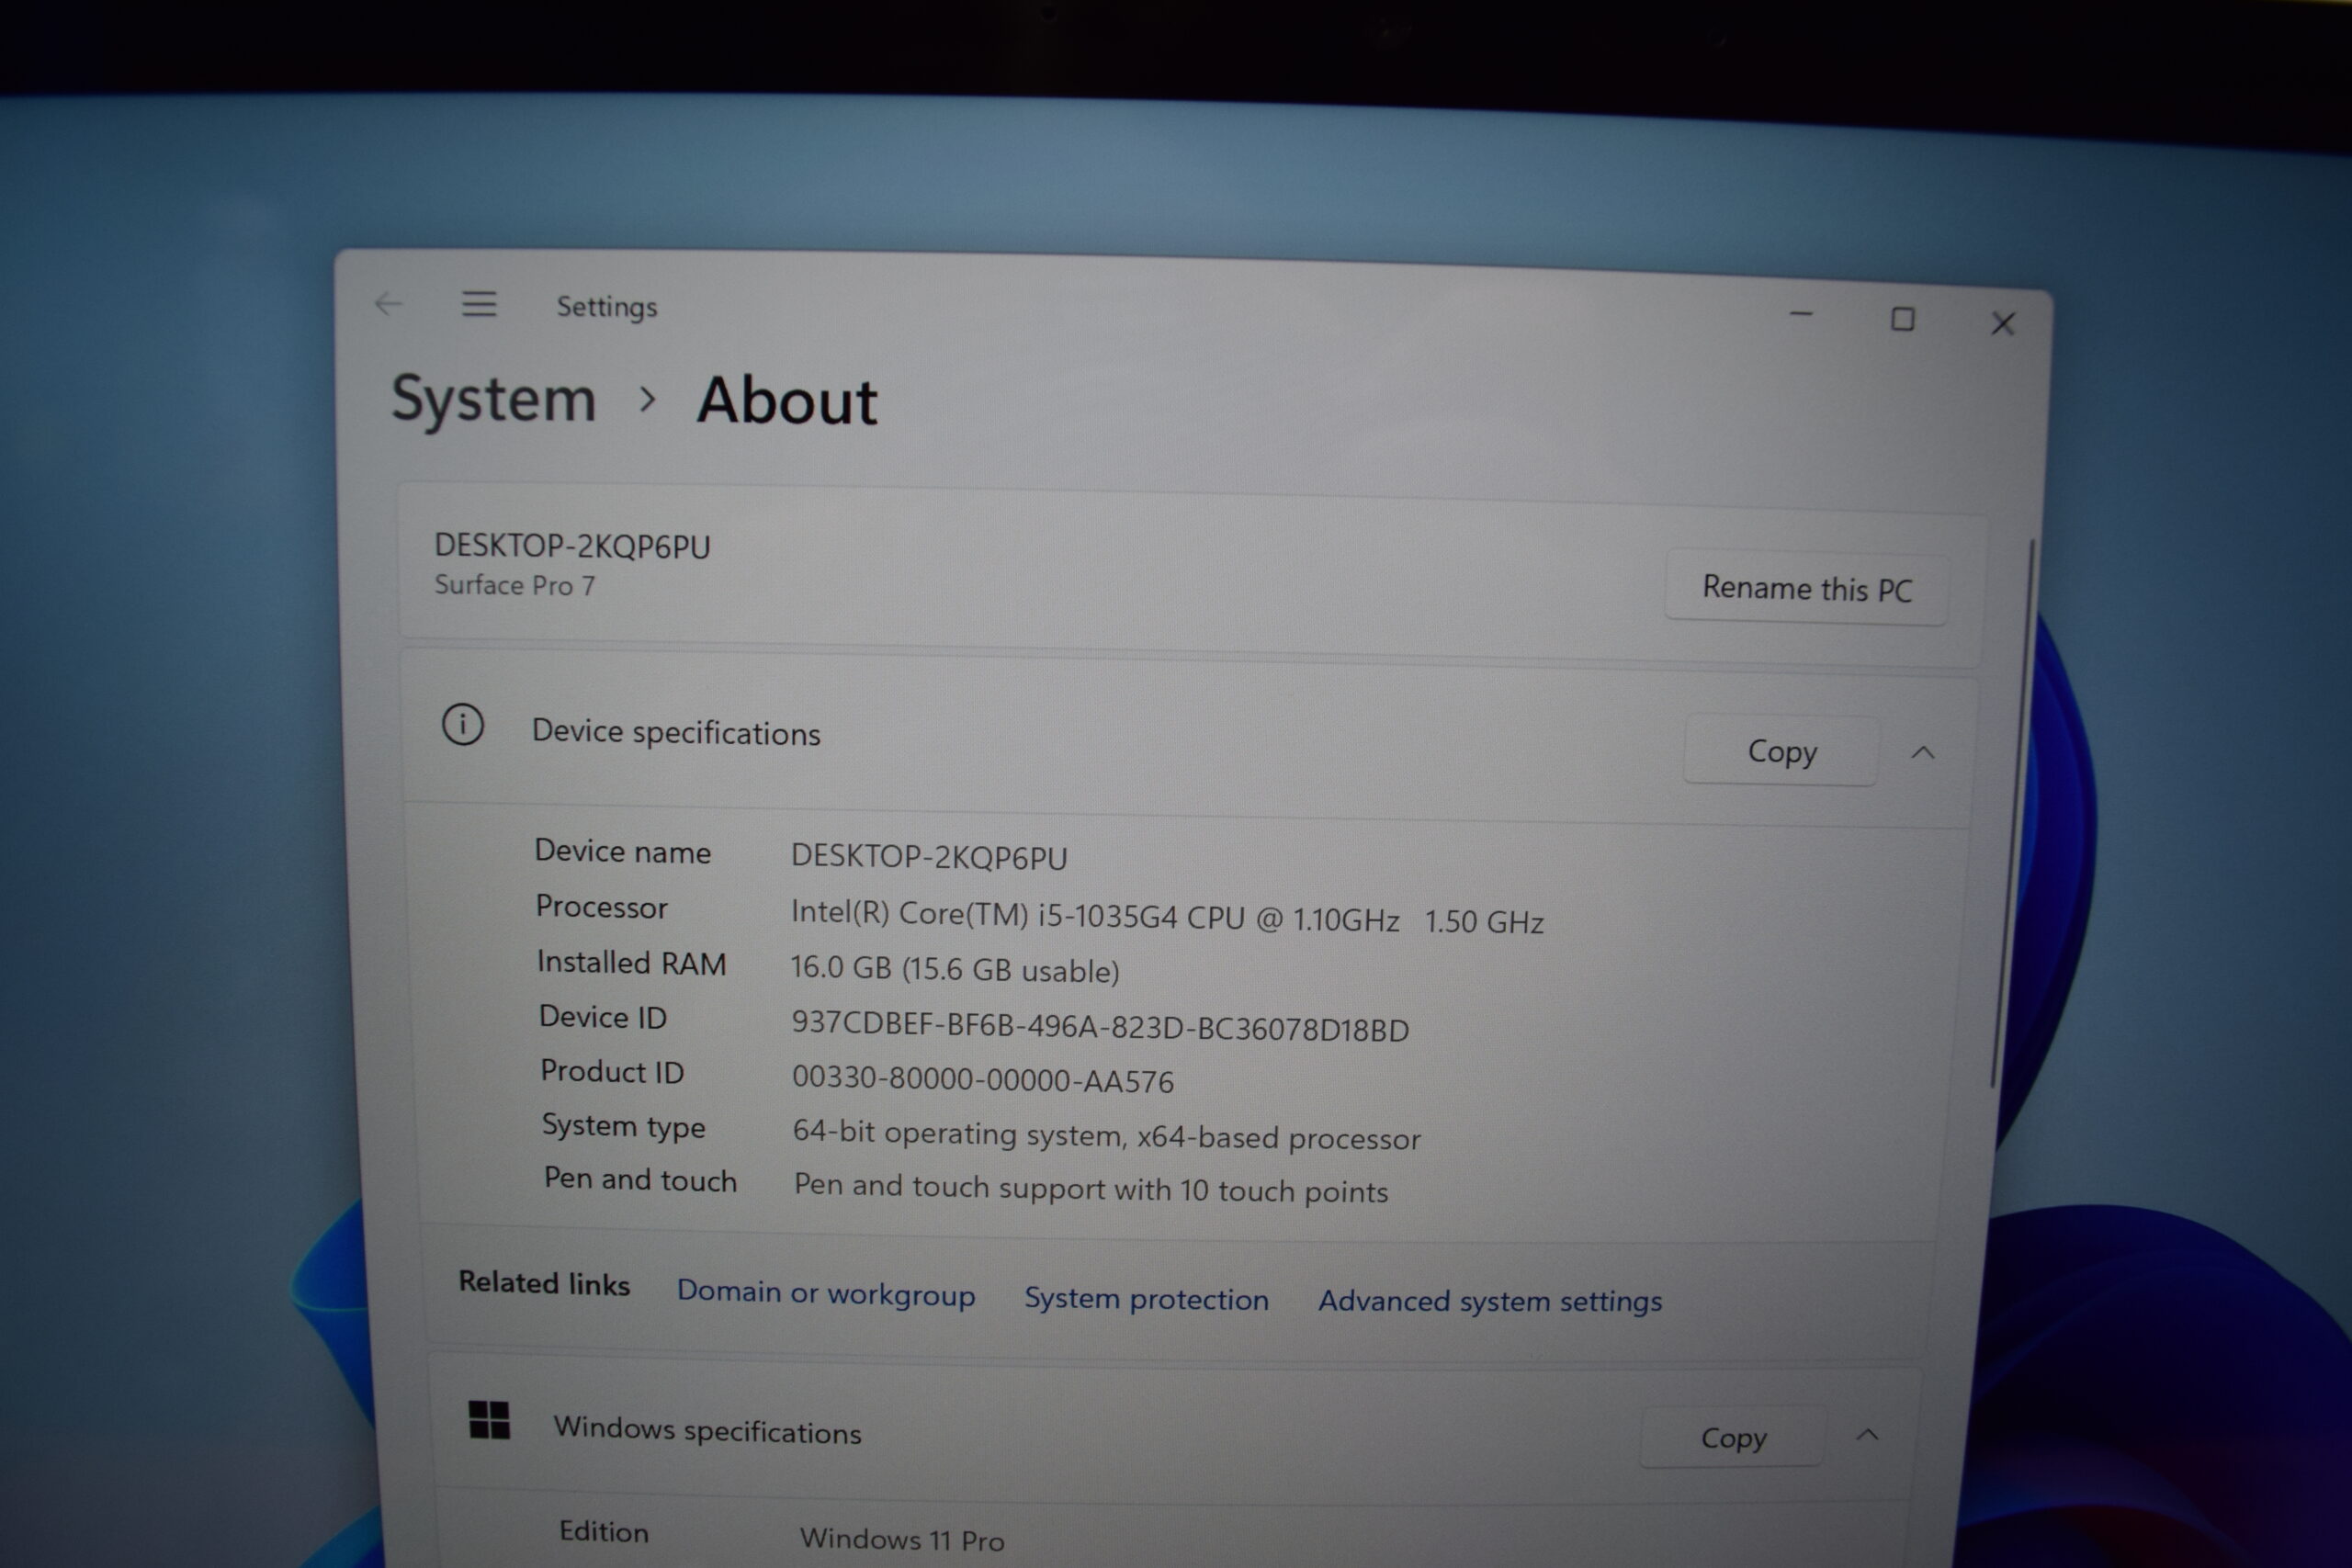Click the Device specifications info icon

[463, 724]
